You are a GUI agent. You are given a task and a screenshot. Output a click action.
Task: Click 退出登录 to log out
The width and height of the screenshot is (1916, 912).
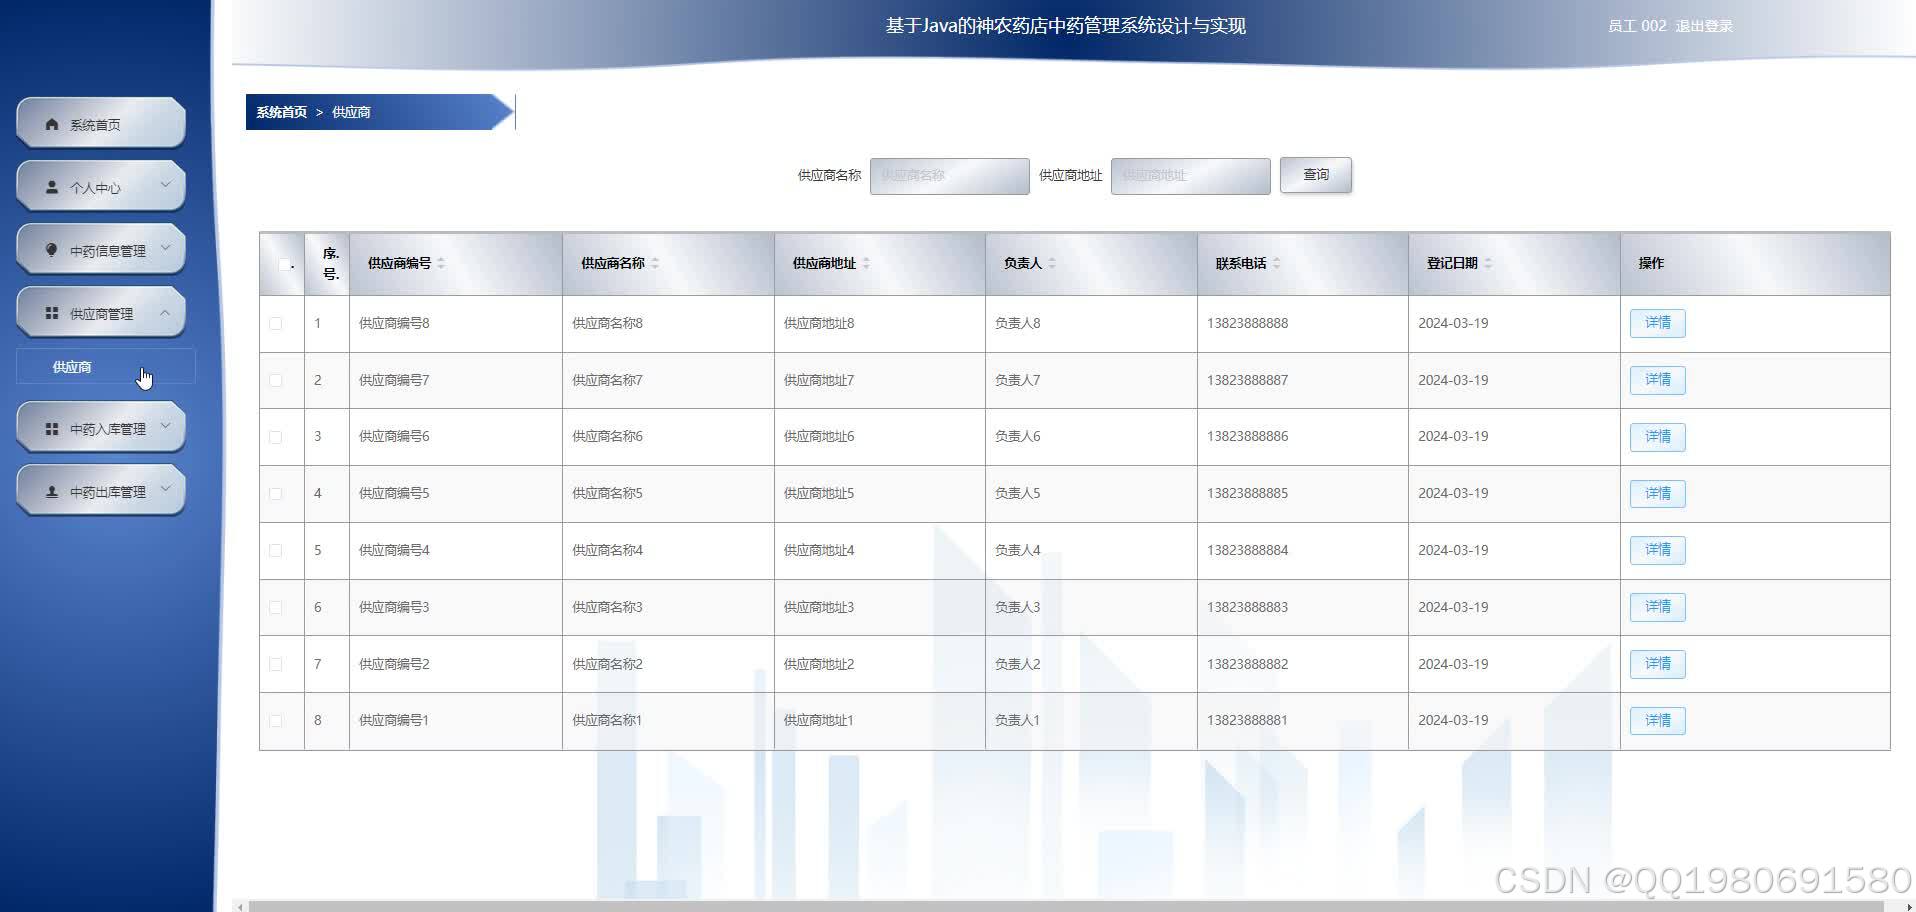click(1704, 26)
